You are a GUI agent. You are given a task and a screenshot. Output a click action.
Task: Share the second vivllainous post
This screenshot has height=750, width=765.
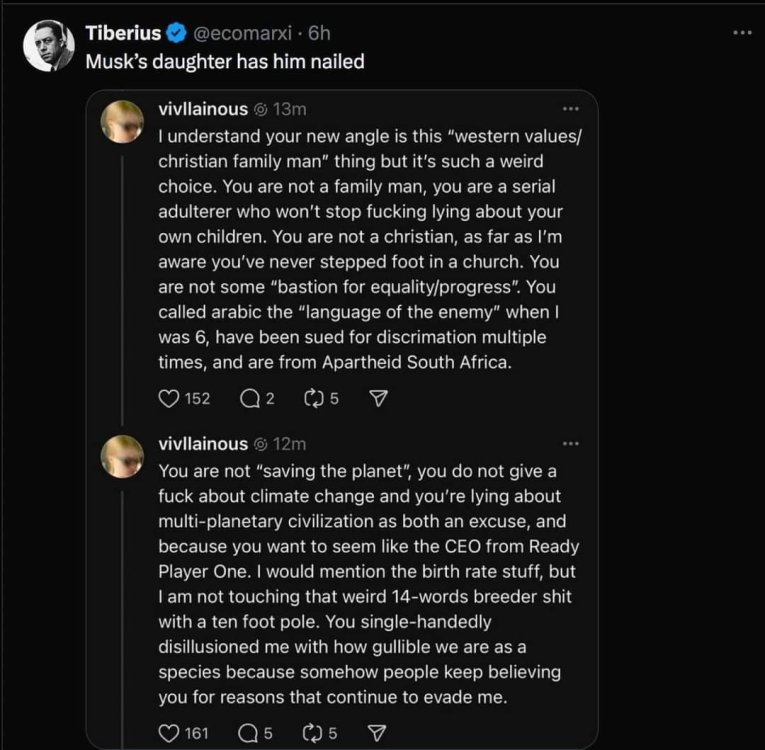pyautogui.click(x=379, y=733)
